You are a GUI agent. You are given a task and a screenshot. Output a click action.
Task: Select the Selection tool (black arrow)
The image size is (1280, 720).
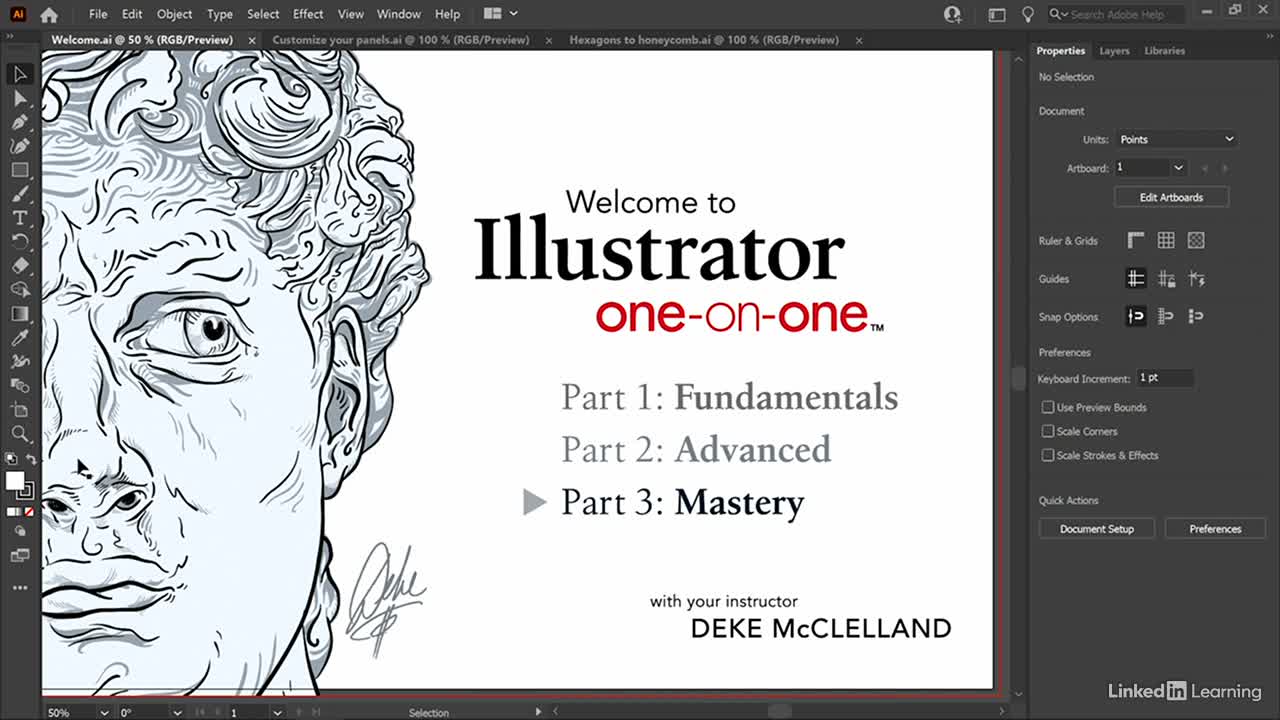click(x=19, y=74)
